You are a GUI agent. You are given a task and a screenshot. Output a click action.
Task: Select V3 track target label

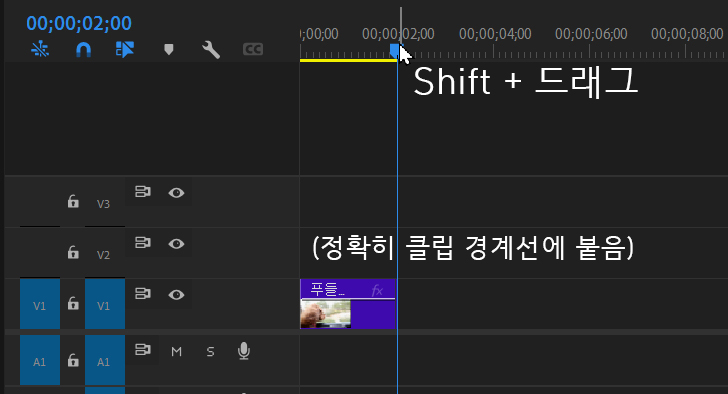(x=104, y=204)
